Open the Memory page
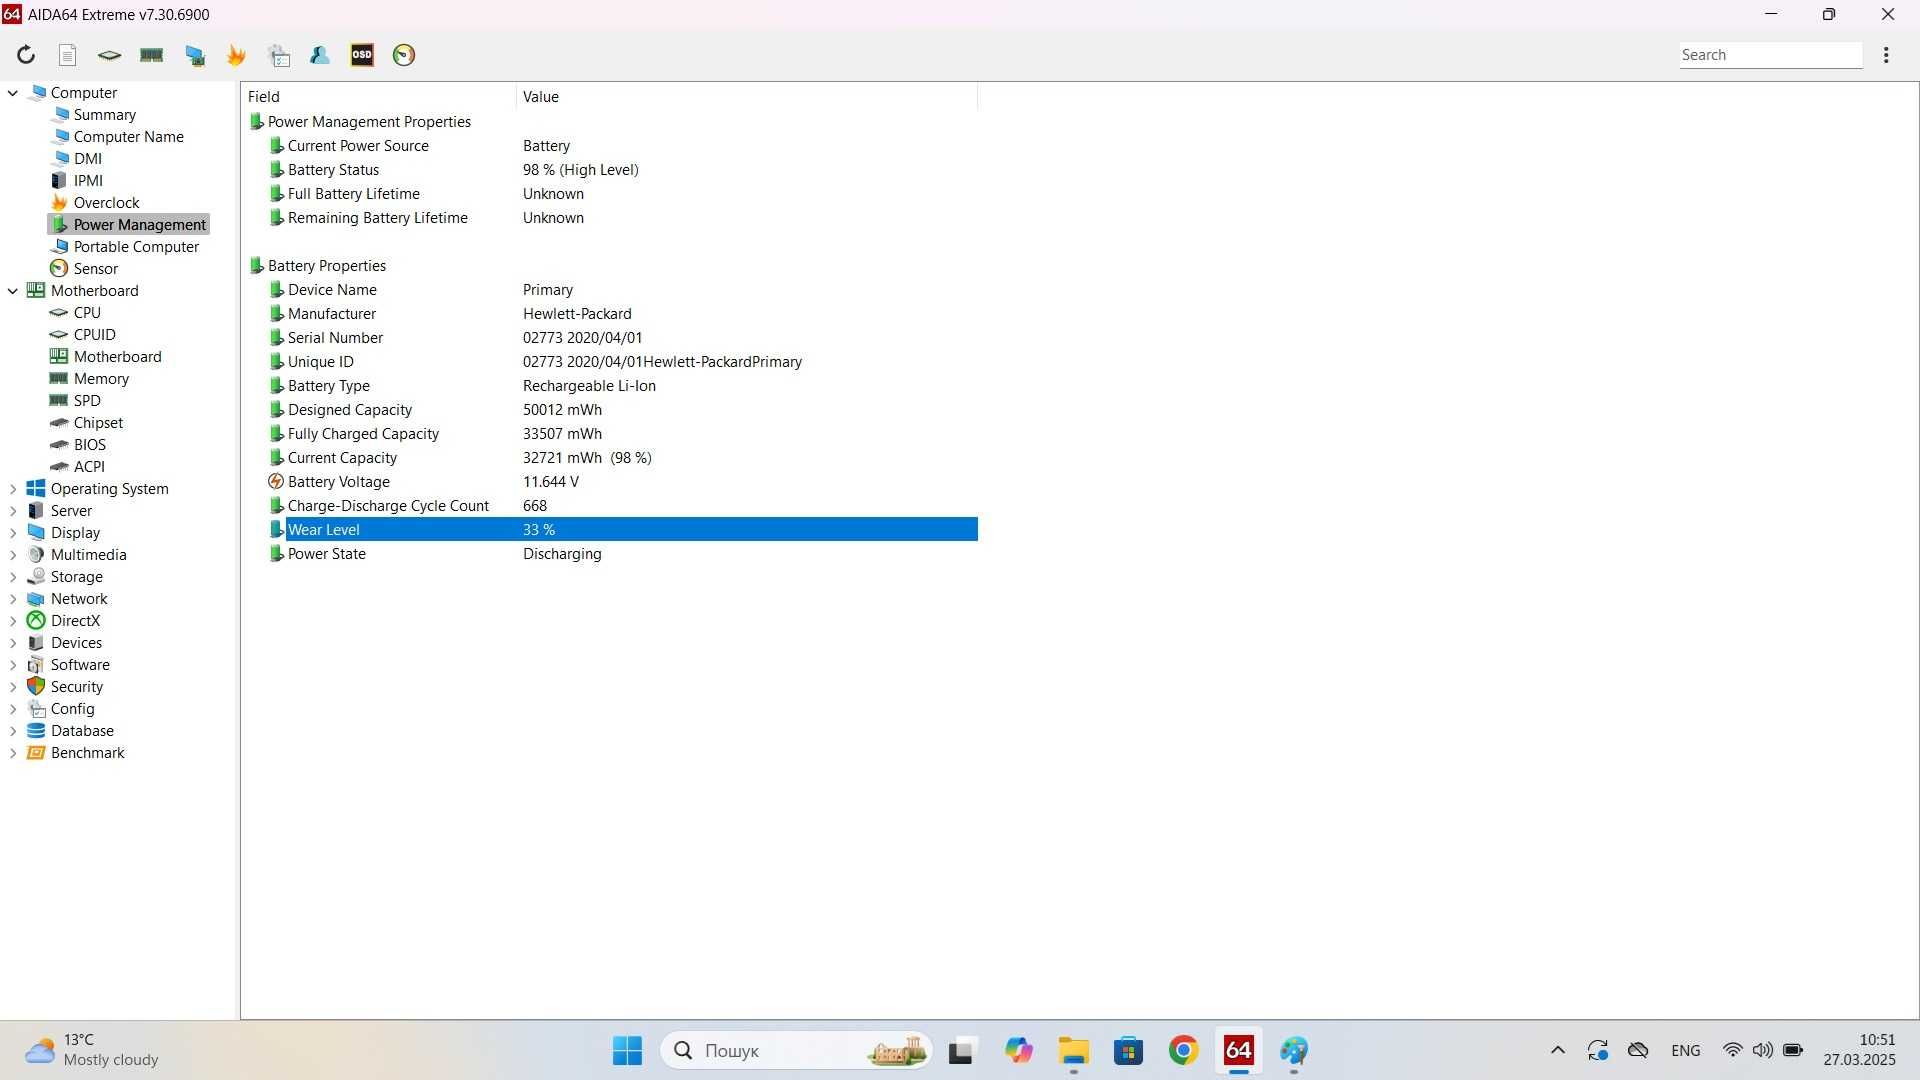 [x=101, y=379]
